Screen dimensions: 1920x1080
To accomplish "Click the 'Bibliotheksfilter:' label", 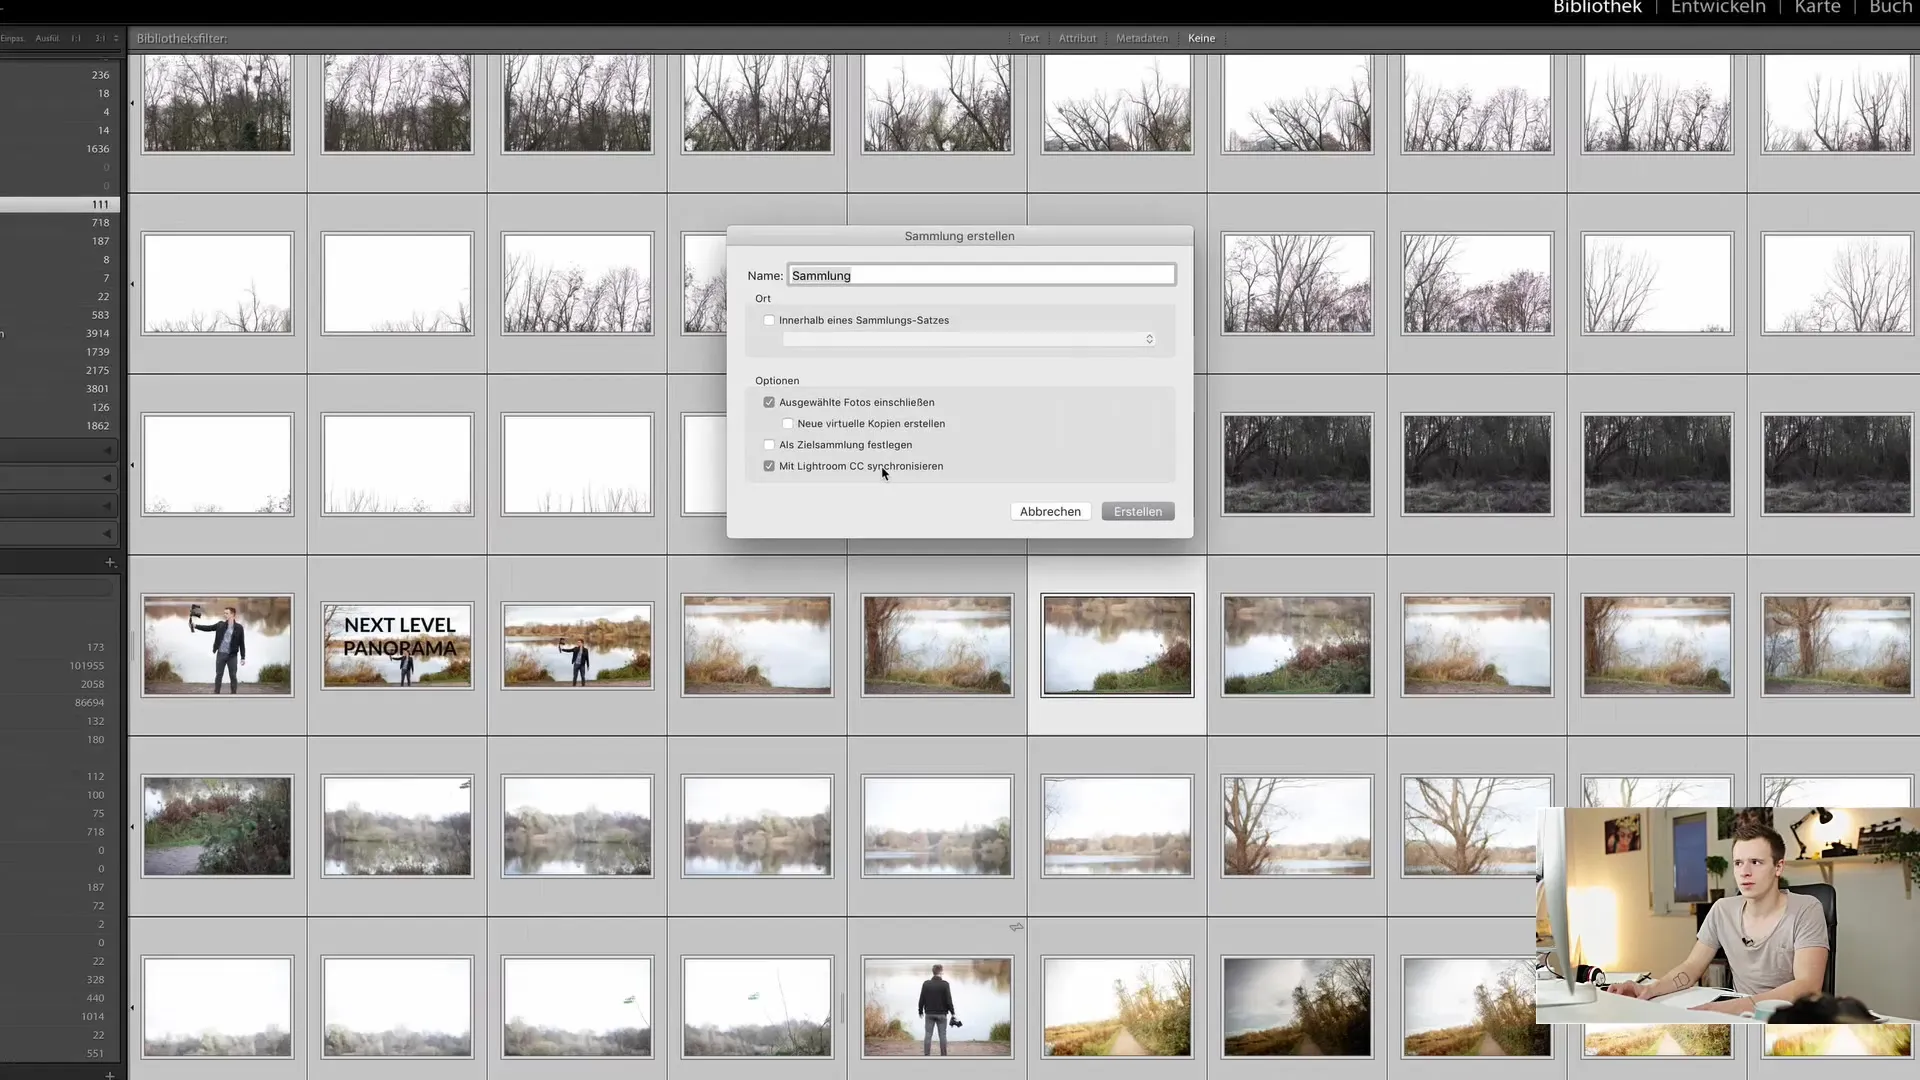I will 182,38.
